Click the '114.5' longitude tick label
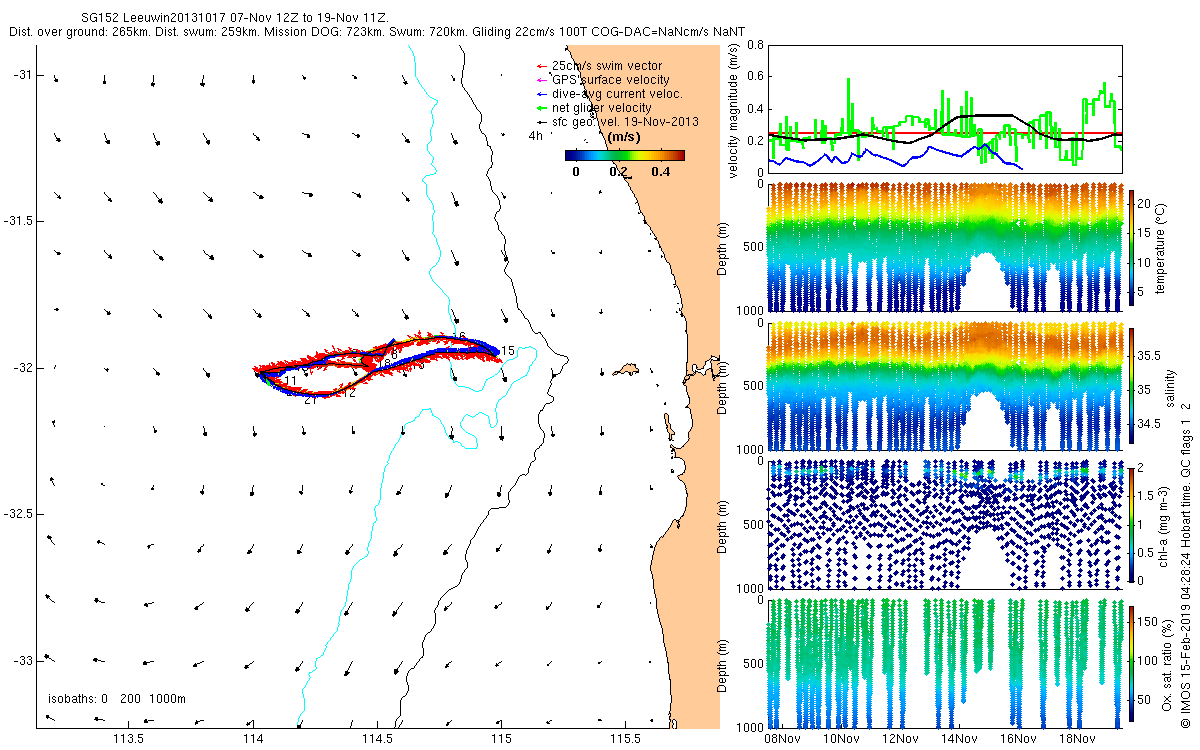 click(377, 740)
